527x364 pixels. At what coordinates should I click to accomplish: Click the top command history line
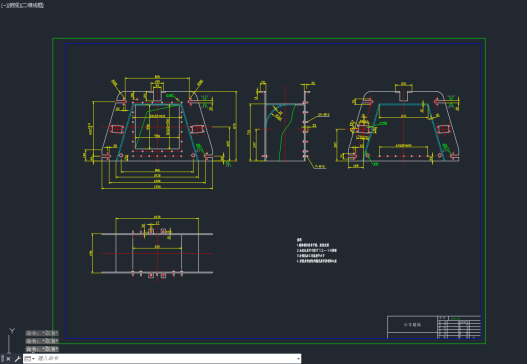[x=42, y=333]
